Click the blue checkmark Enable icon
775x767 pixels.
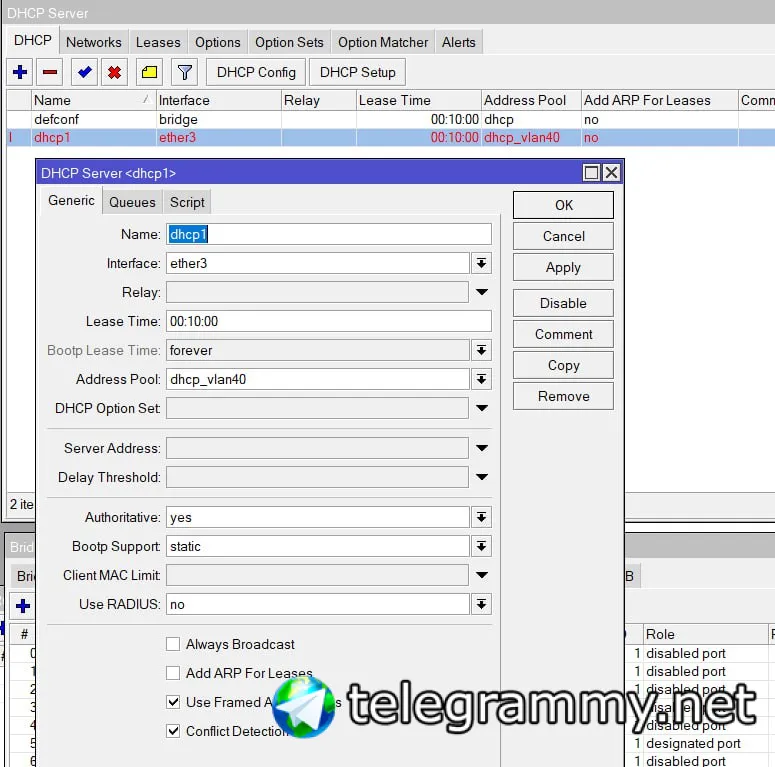[x=85, y=72]
